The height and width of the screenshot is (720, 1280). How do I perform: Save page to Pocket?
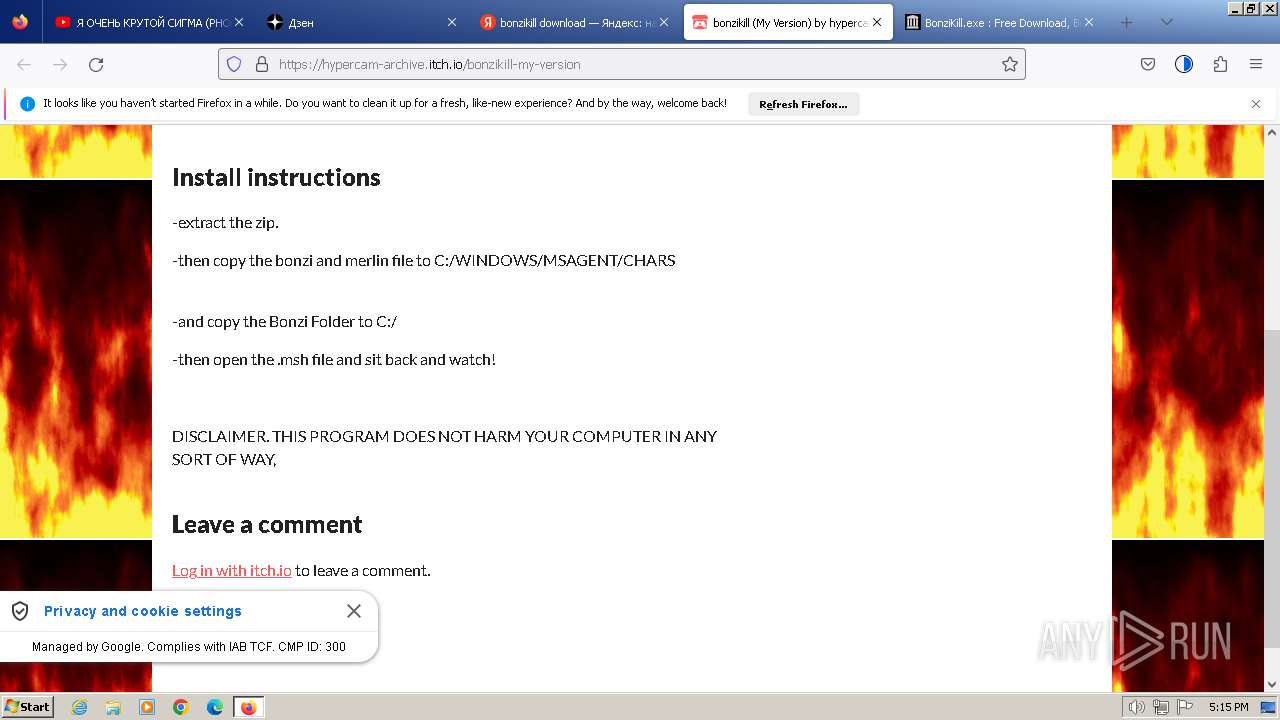[1148, 64]
